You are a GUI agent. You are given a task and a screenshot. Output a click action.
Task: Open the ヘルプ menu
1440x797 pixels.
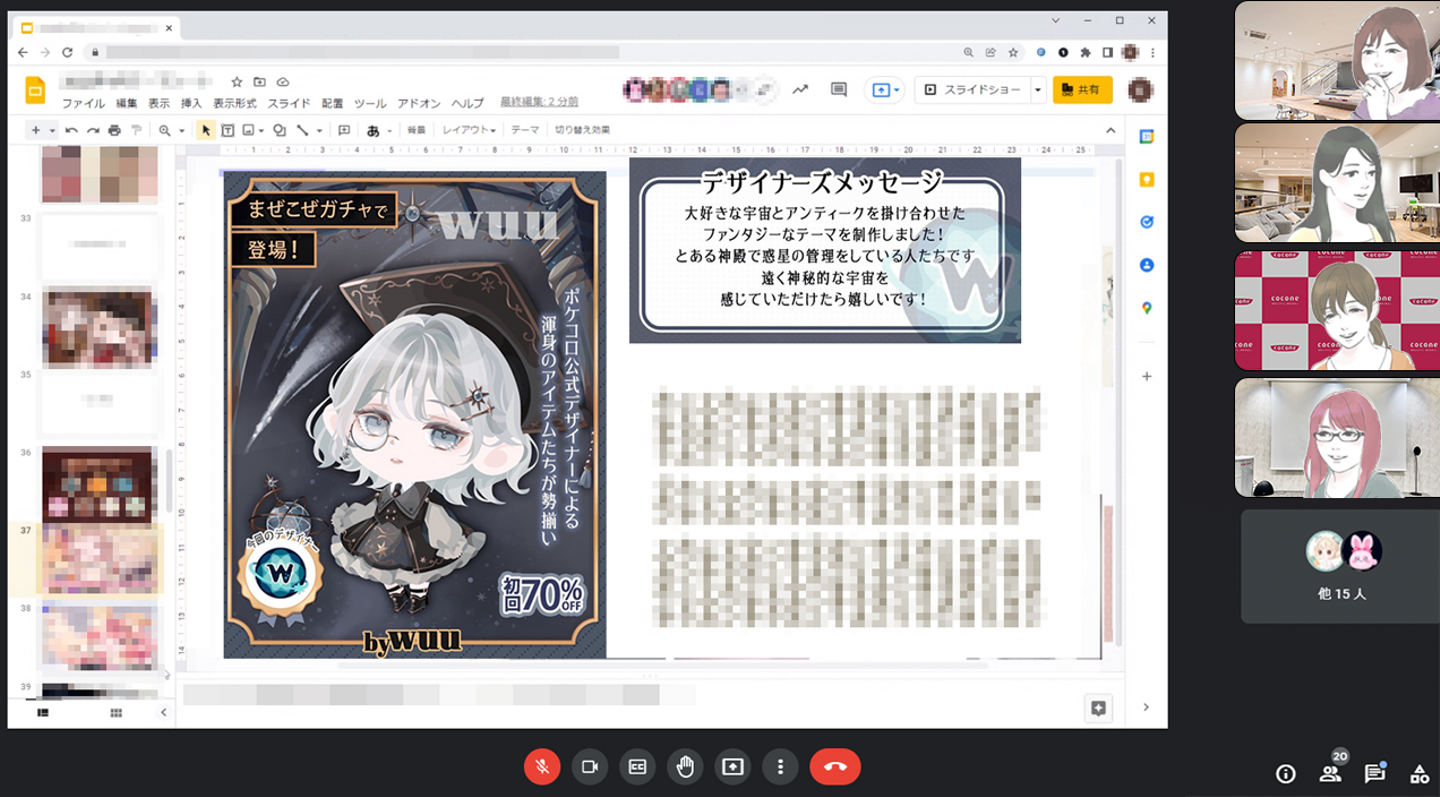coord(467,103)
